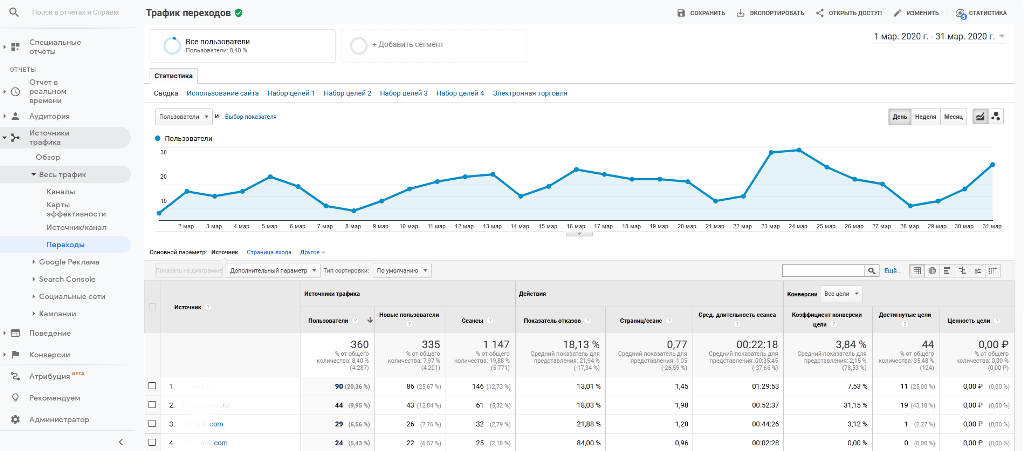Click the Рекомендуем lightbulb icon
The image size is (1024, 451).
coord(15,398)
